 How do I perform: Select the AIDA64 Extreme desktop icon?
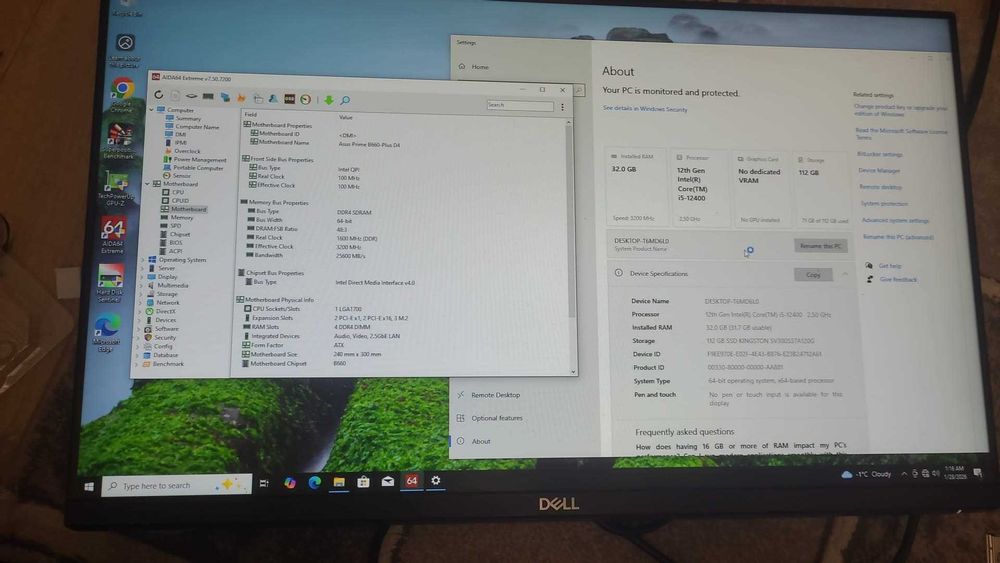tap(113, 235)
